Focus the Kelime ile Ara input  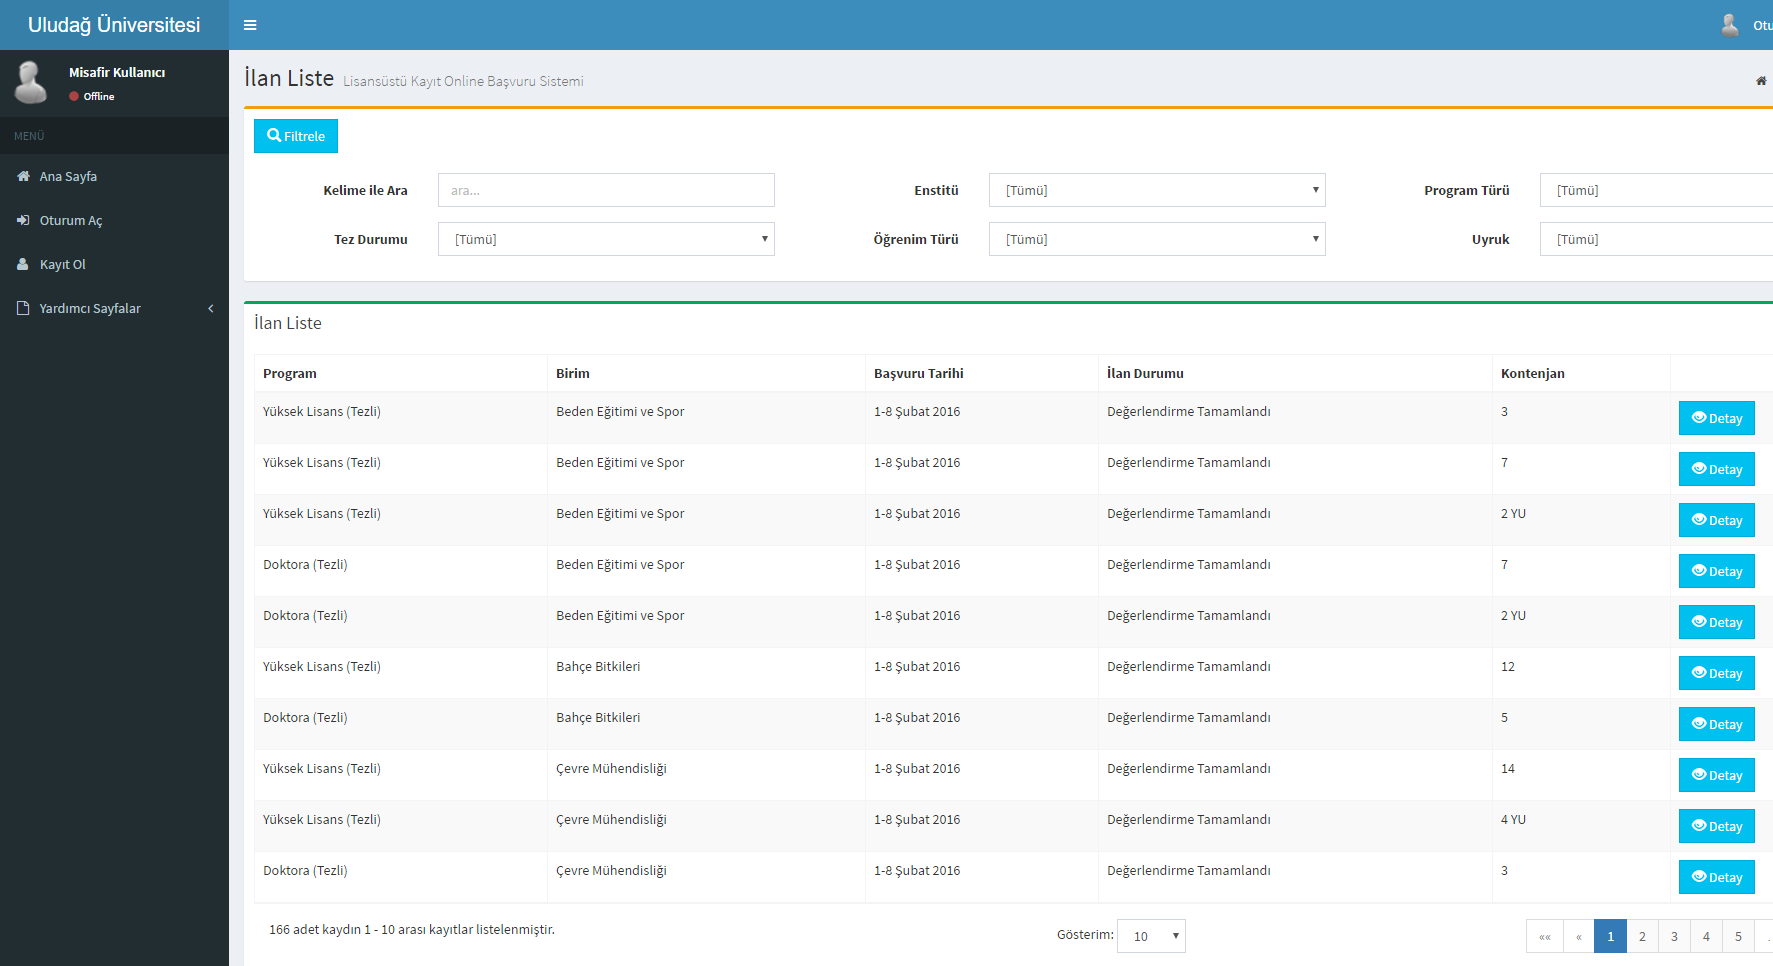pyautogui.click(x=606, y=190)
